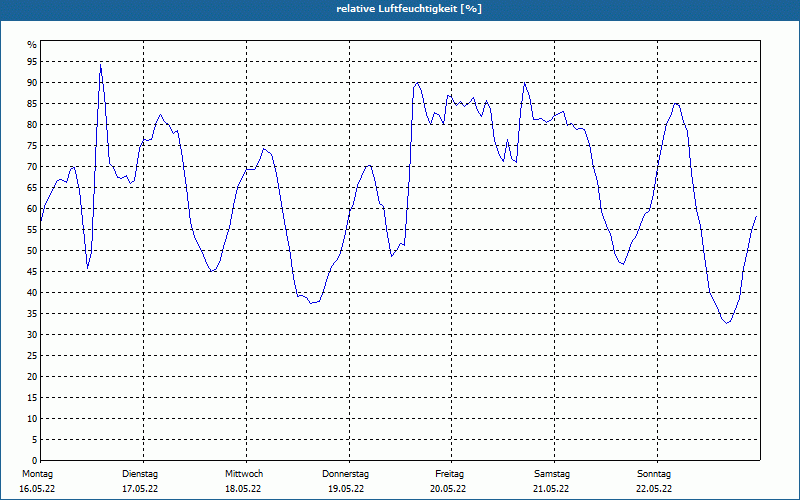Select the 'Montag' day label
This screenshot has height=500, width=800.
(37, 474)
